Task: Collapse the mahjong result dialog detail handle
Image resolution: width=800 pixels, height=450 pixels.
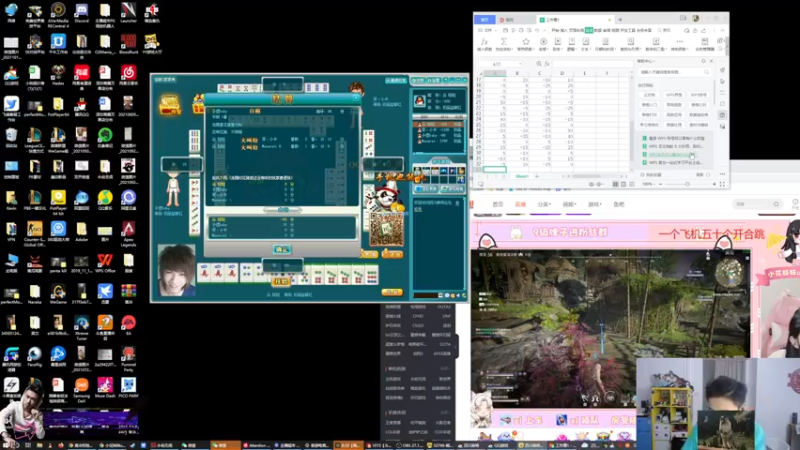Action: pyautogui.click(x=283, y=210)
